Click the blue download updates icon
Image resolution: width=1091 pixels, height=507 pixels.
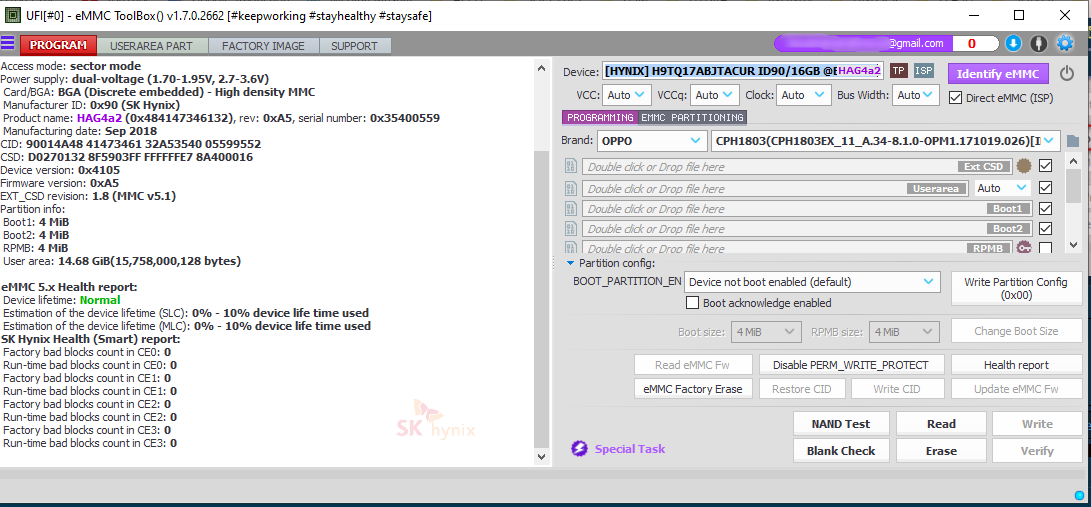[x=1013, y=43]
